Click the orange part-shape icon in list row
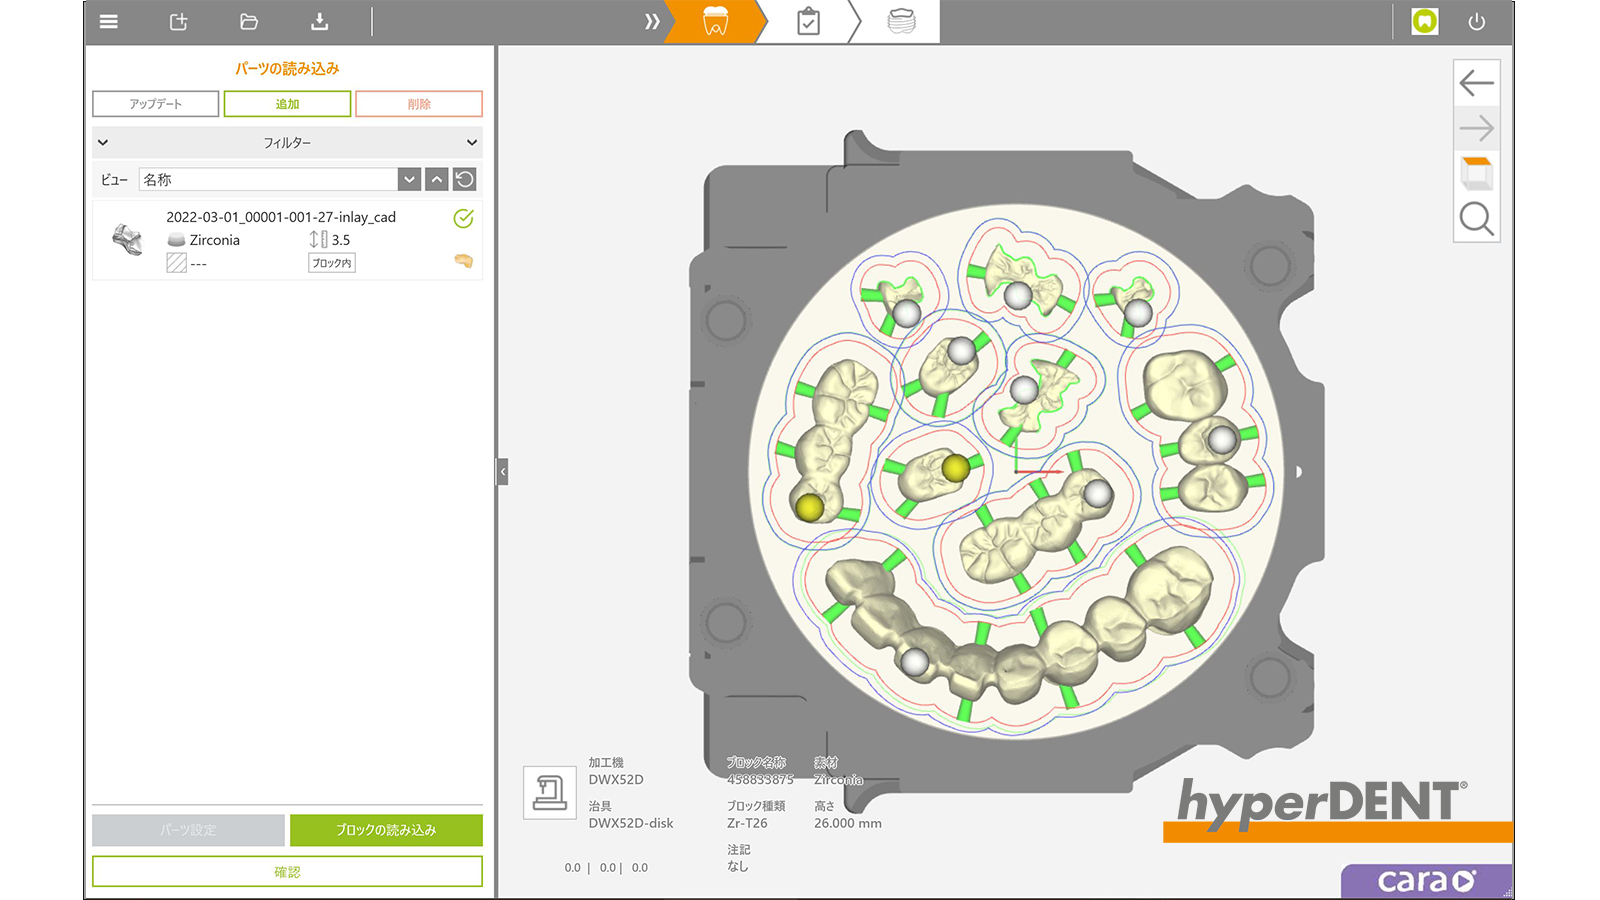This screenshot has width=1600, height=900. click(x=463, y=261)
